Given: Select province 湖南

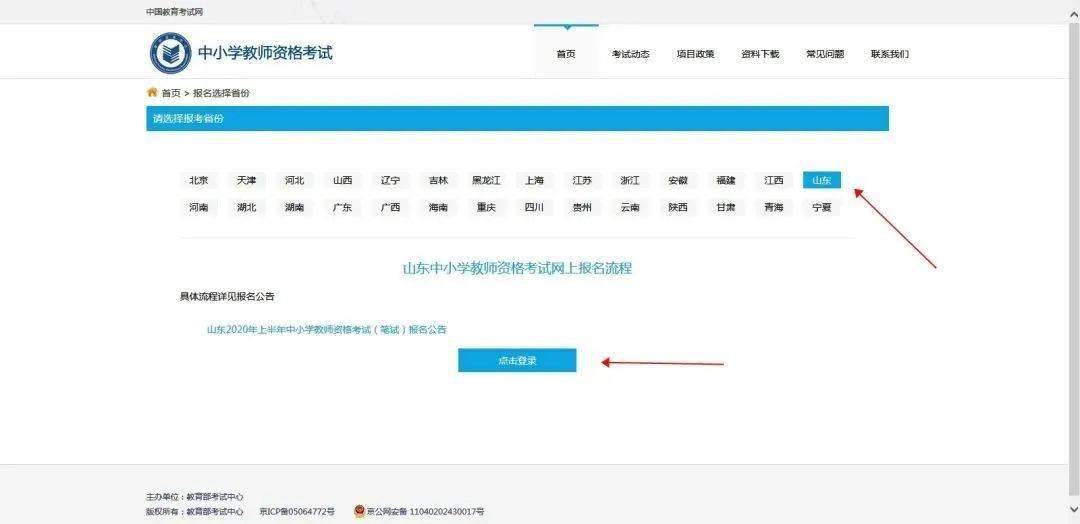Looking at the screenshot, I should coord(295,207).
